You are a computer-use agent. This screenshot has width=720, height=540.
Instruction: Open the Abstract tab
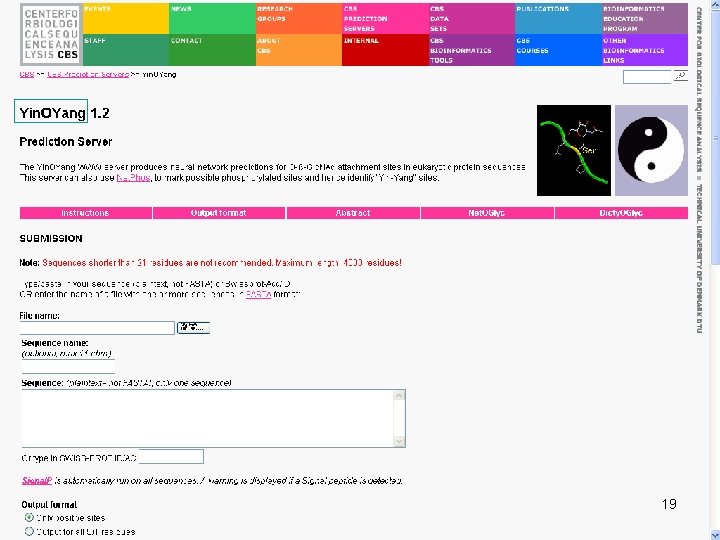tap(353, 213)
